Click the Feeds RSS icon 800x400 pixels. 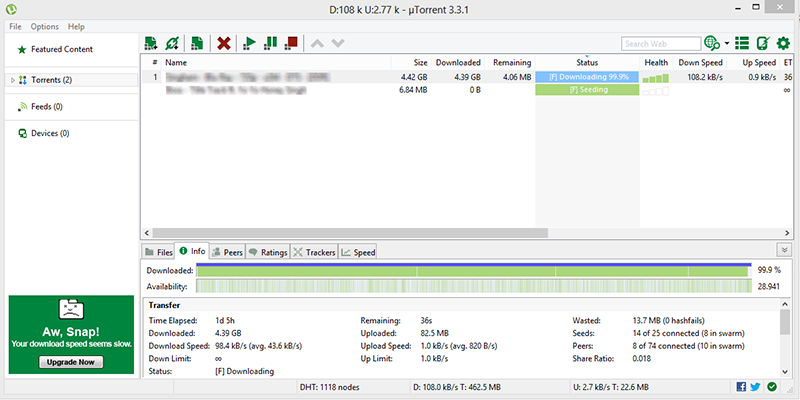[22, 107]
